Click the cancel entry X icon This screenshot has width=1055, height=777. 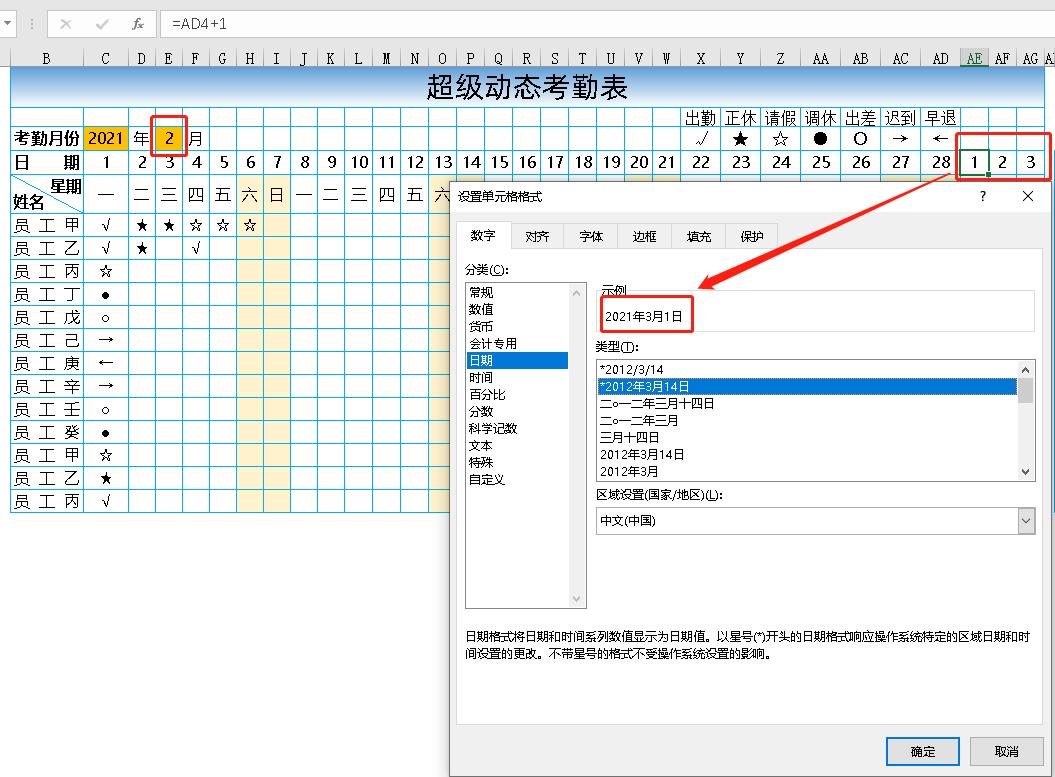(x=64, y=25)
